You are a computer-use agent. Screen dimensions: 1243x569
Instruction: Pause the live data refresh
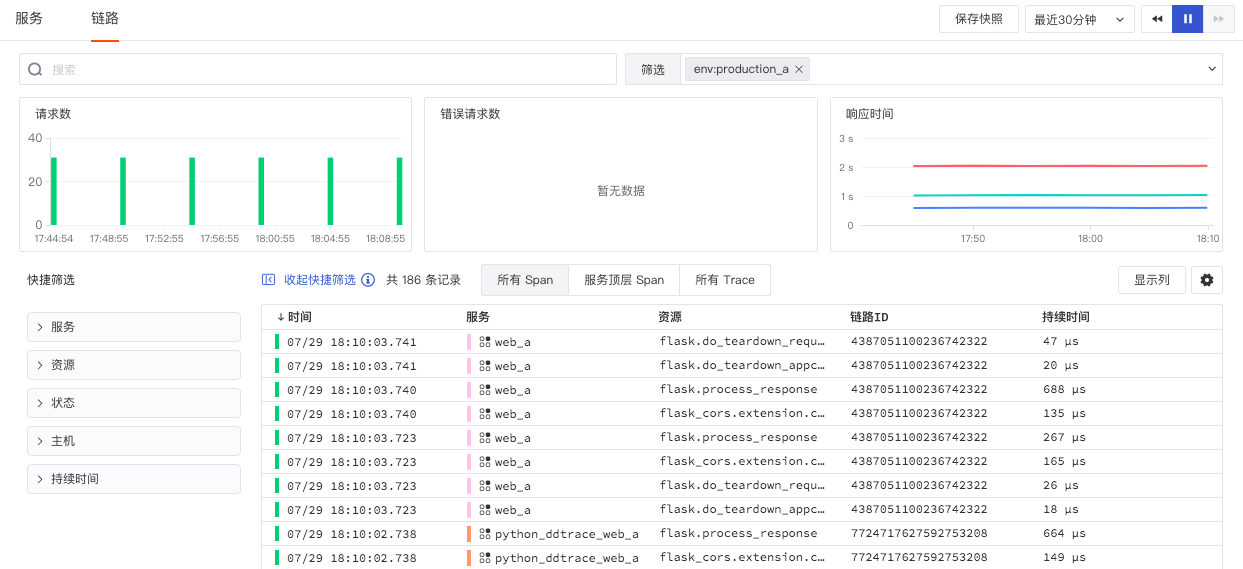[1188, 19]
